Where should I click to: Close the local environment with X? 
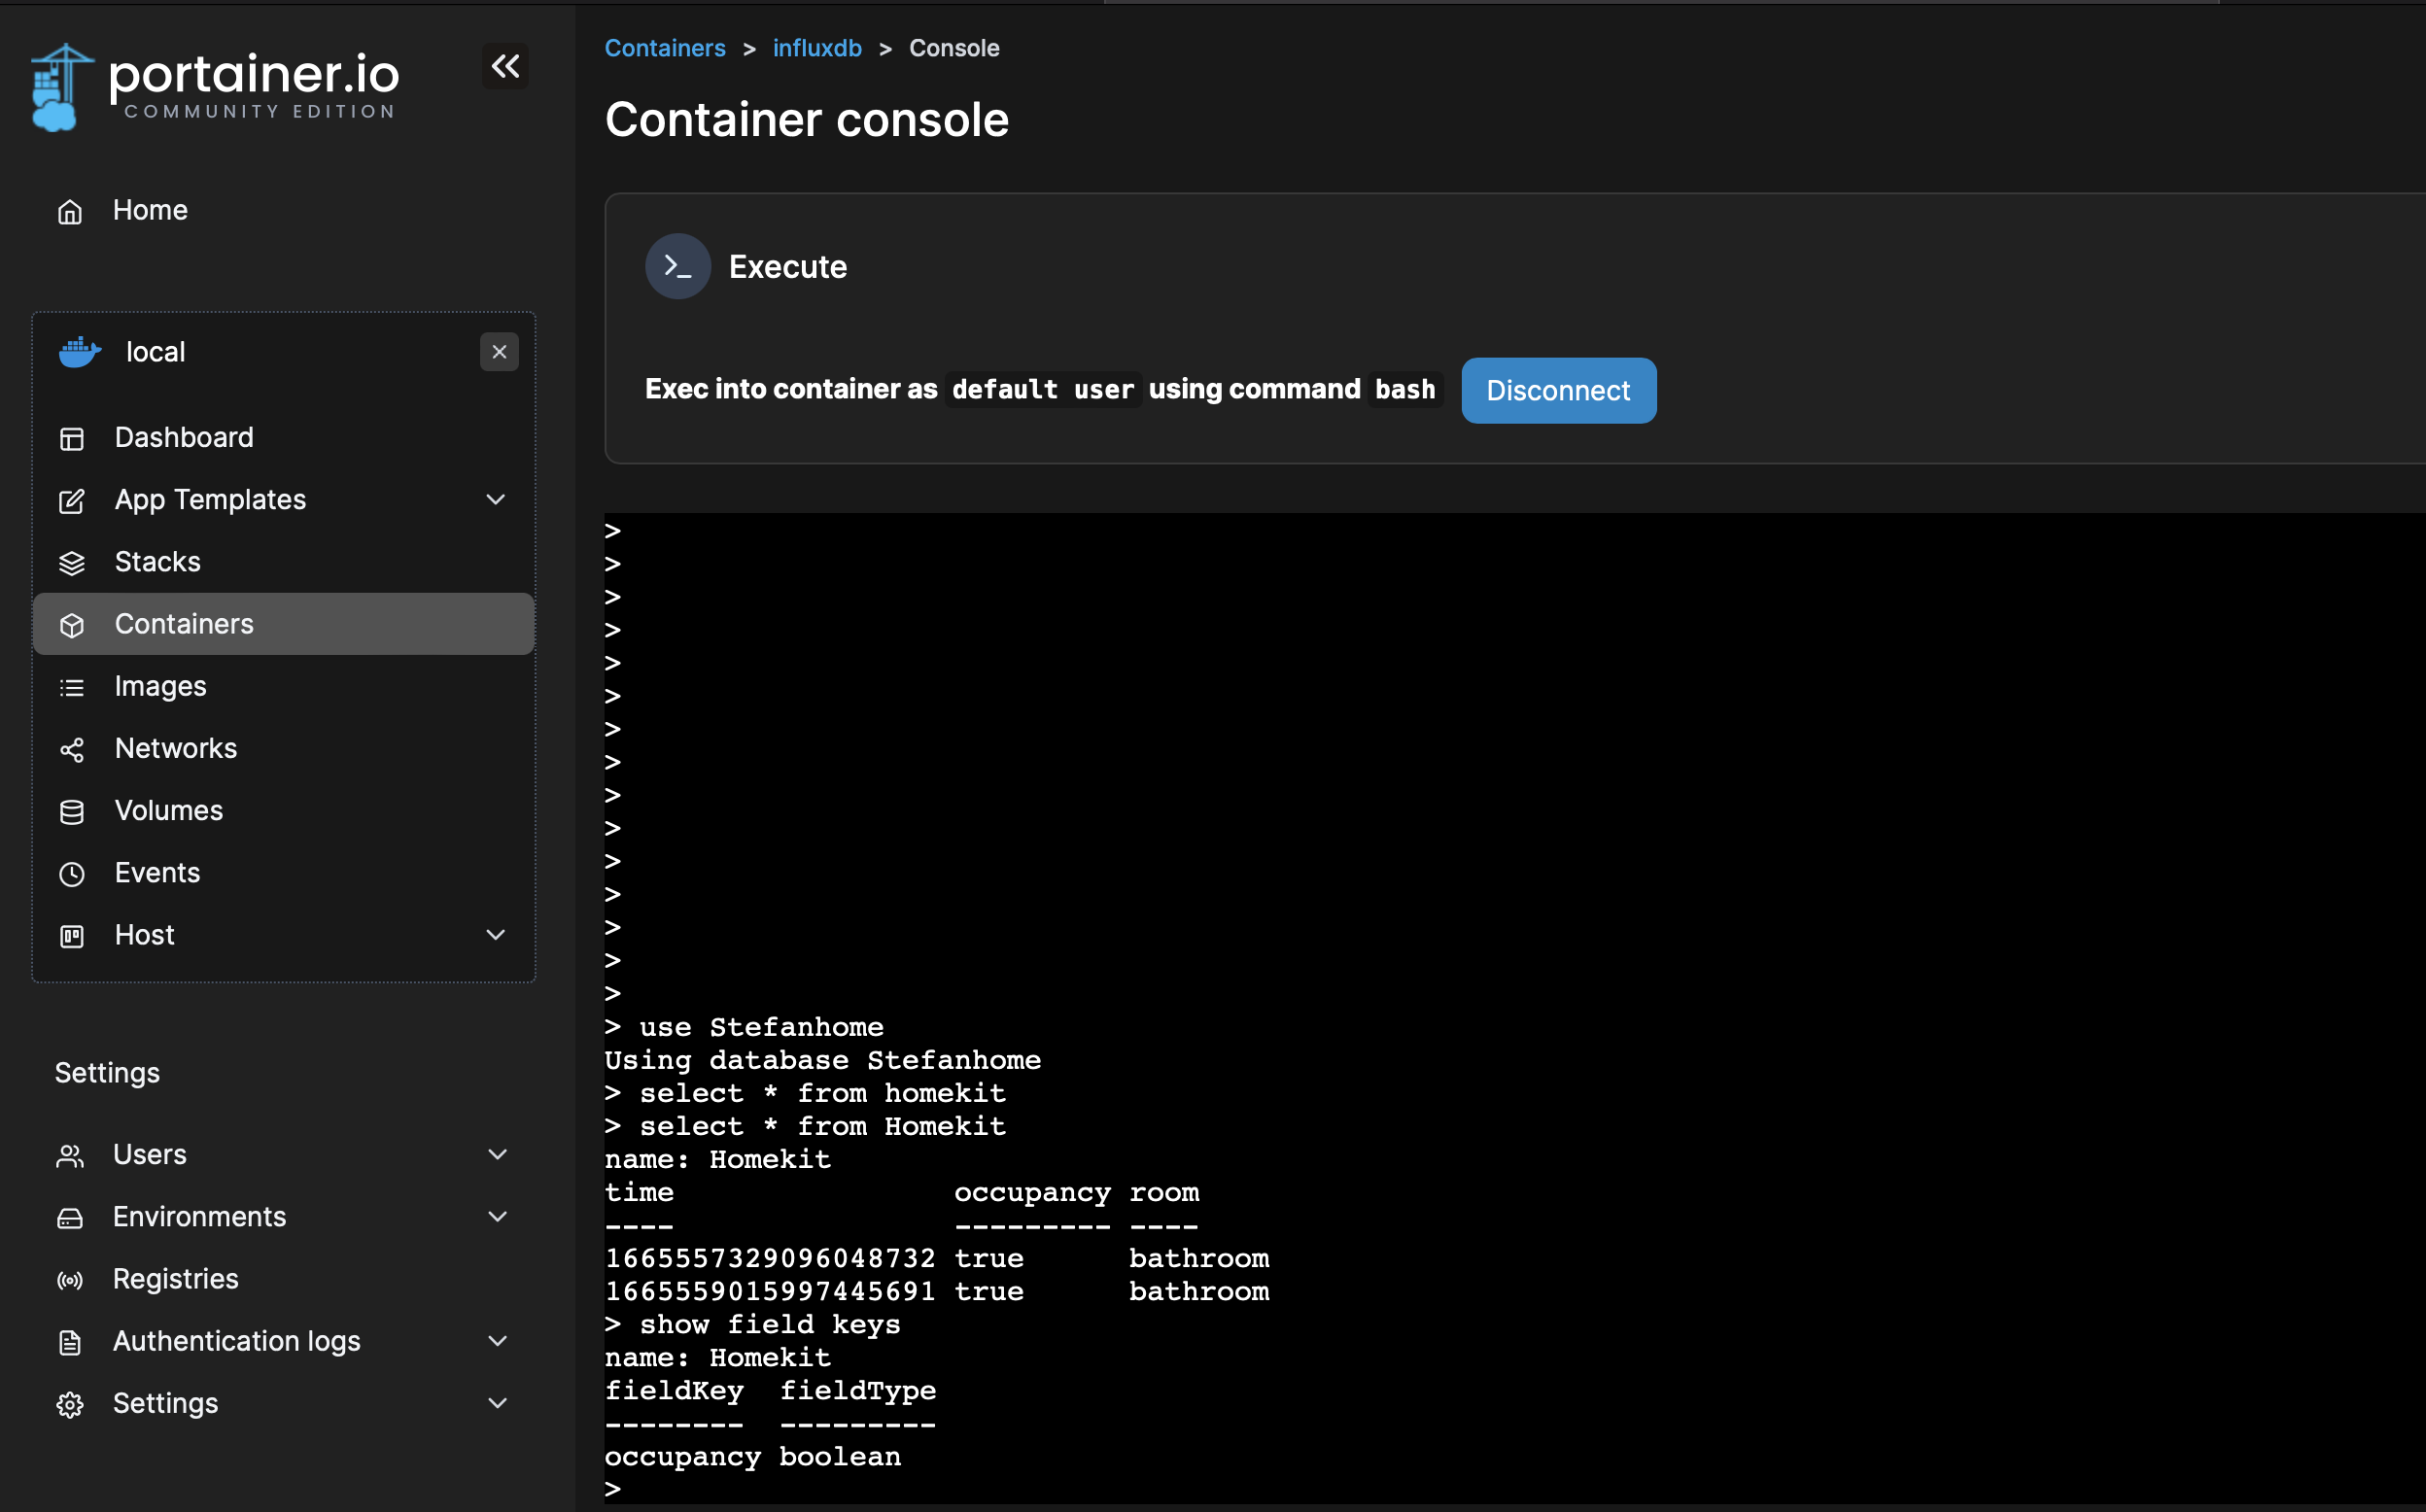pos(499,352)
